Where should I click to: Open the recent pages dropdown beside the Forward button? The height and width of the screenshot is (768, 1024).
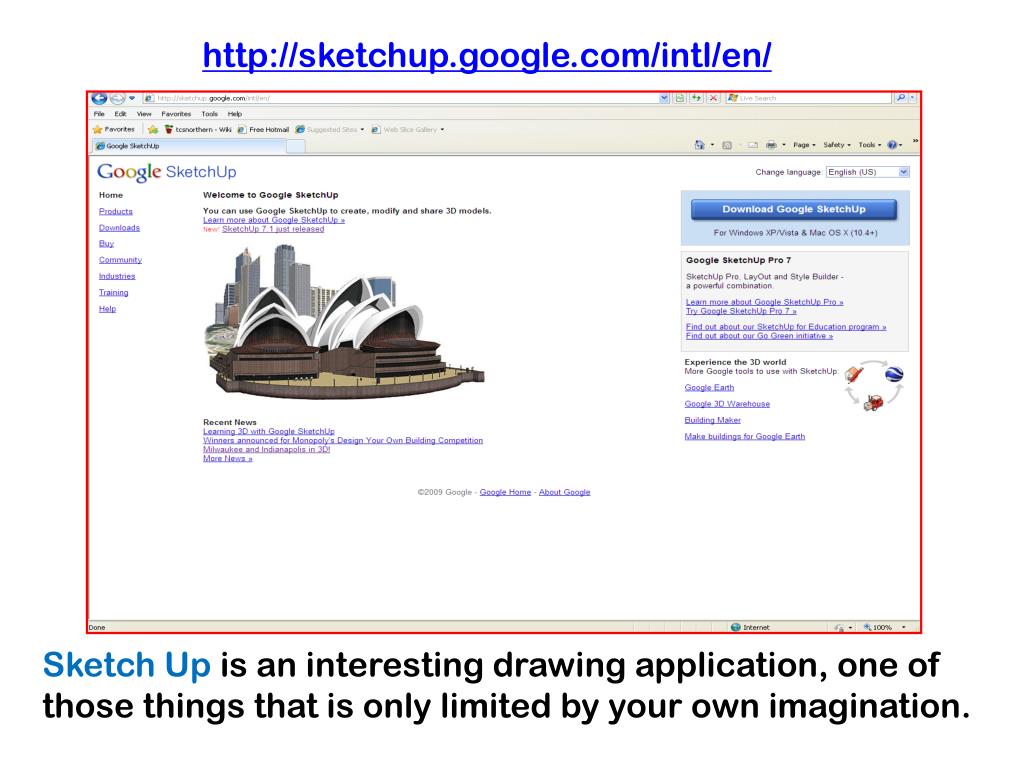pos(132,99)
